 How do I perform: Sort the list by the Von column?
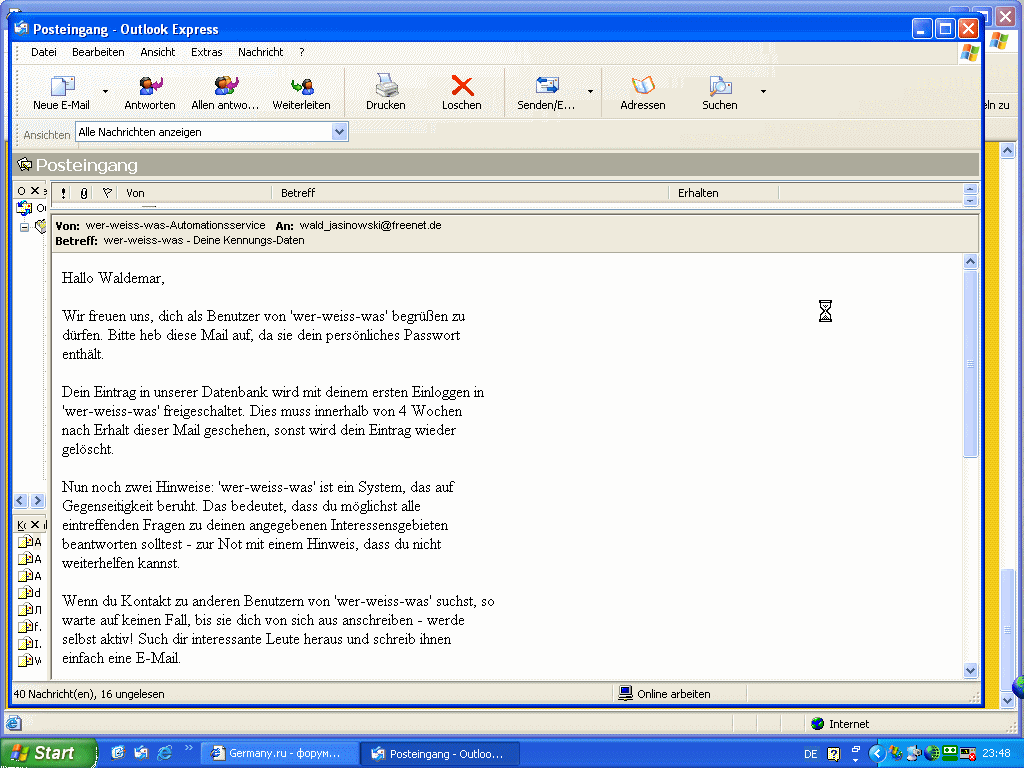point(196,193)
